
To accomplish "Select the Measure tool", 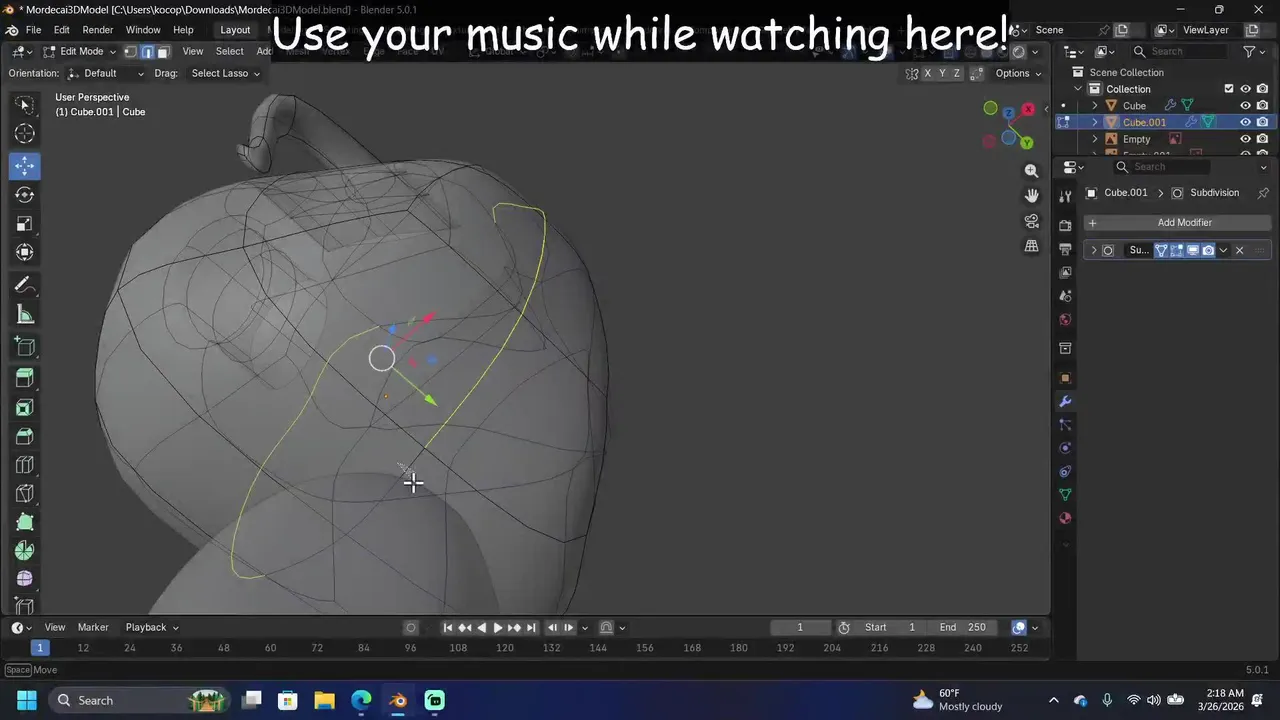I will (x=25, y=315).
